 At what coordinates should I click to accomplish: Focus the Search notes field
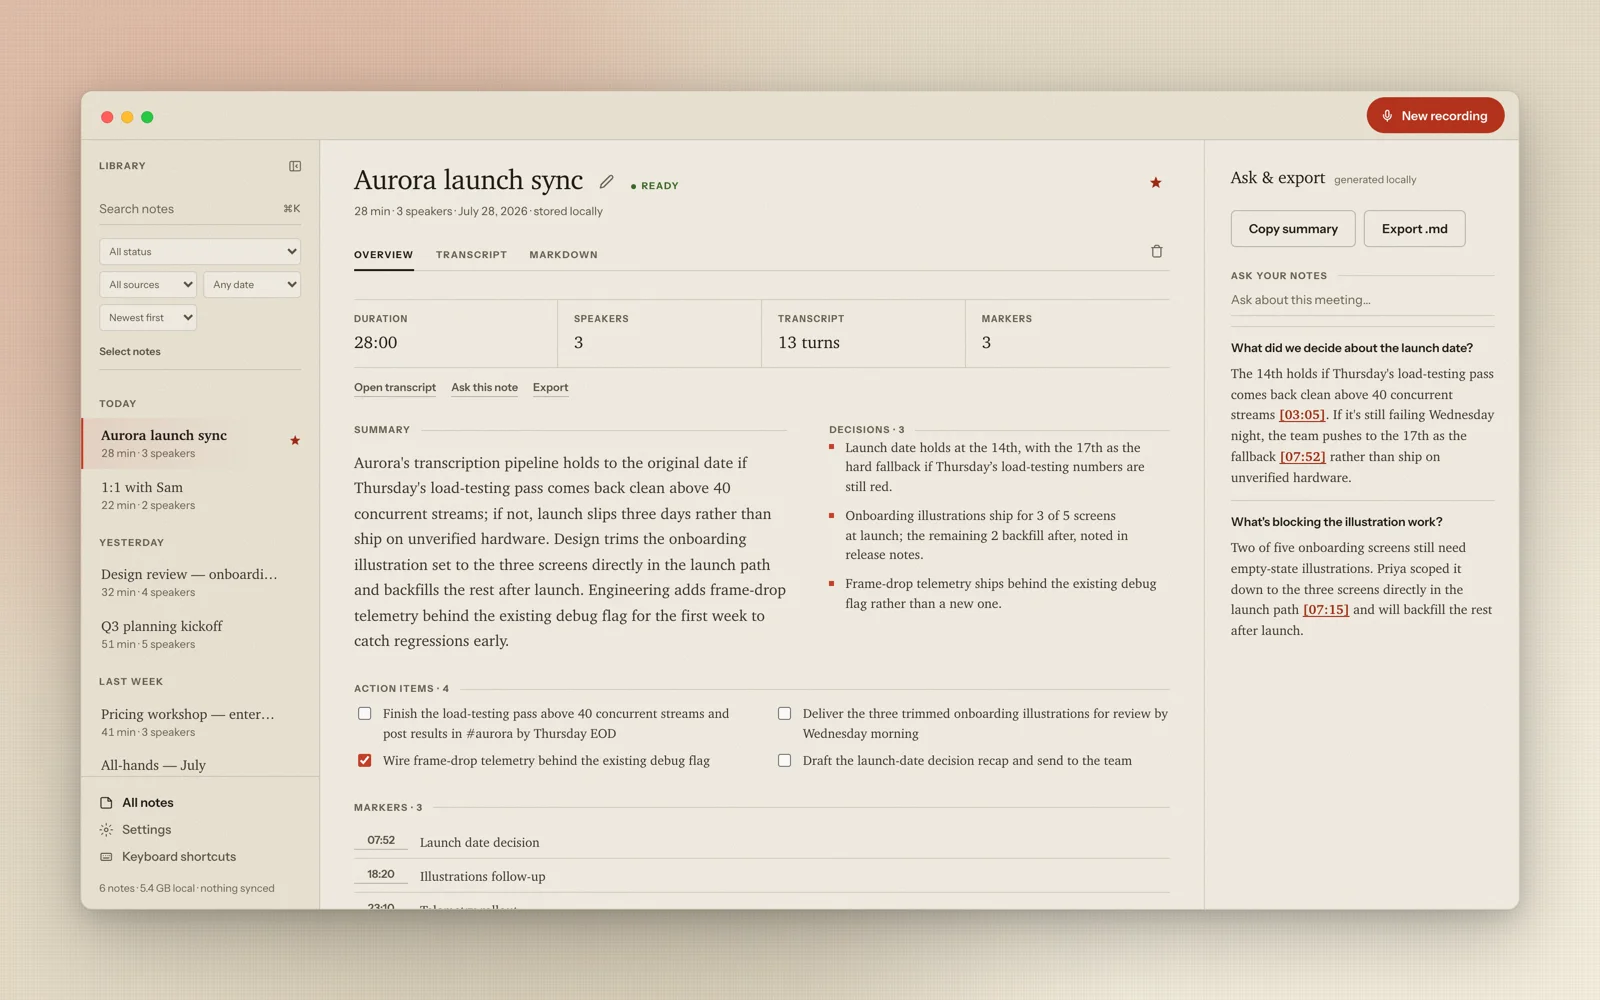tap(200, 209)
